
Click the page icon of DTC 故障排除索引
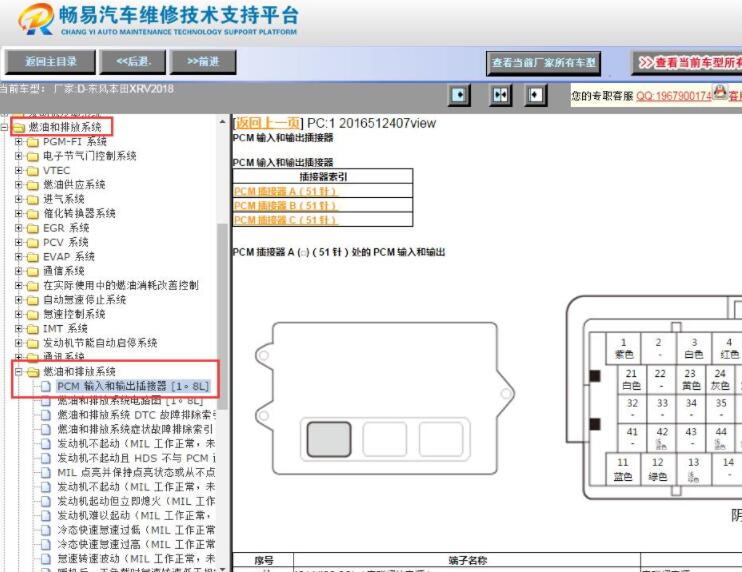tap(45, 415)
